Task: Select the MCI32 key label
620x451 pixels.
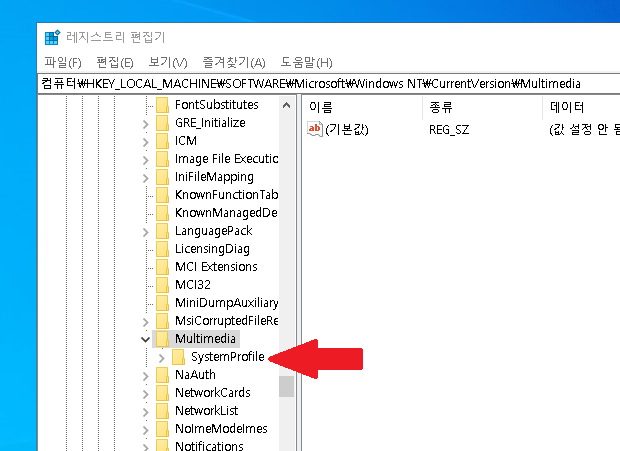Action: pos(193,285)
